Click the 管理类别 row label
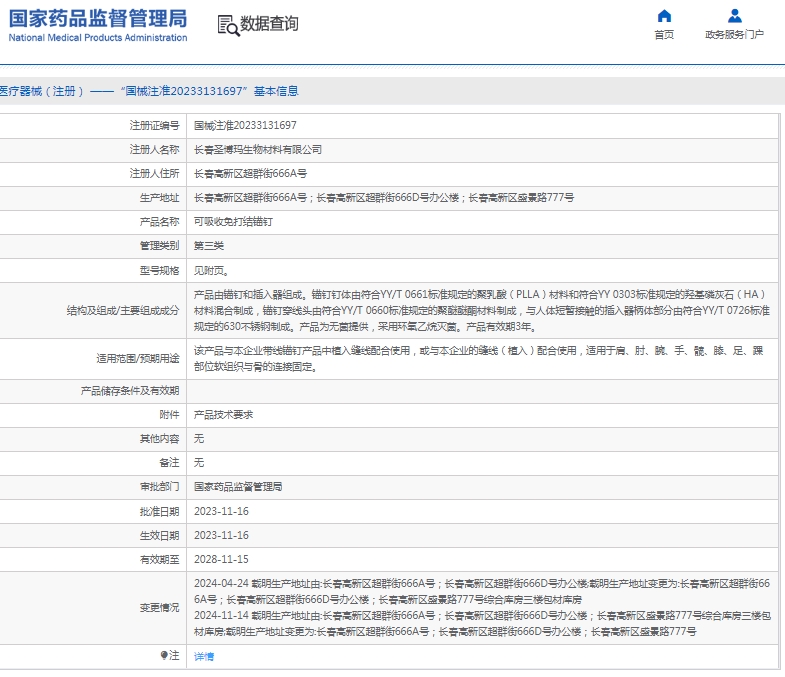 point(159,246)
